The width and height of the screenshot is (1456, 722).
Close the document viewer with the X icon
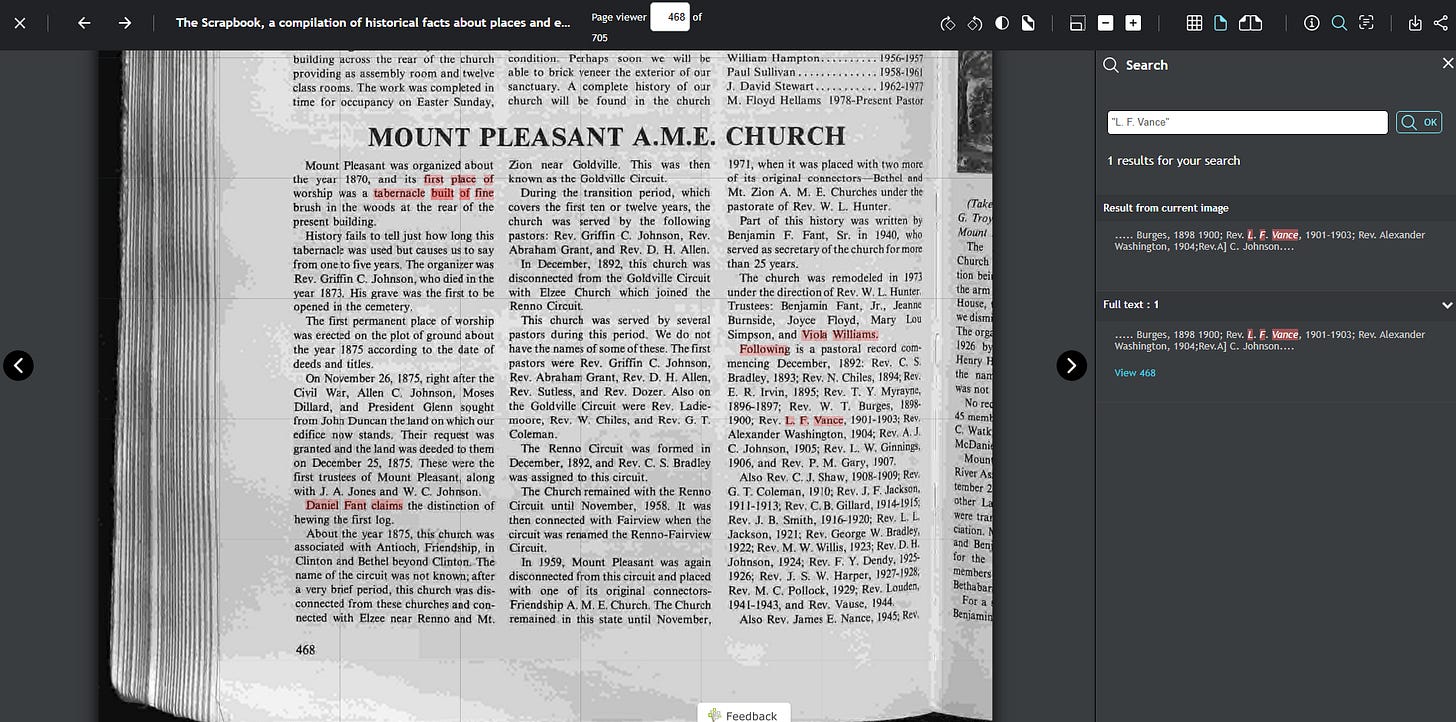pyautogui.click(x=20, y=22)
